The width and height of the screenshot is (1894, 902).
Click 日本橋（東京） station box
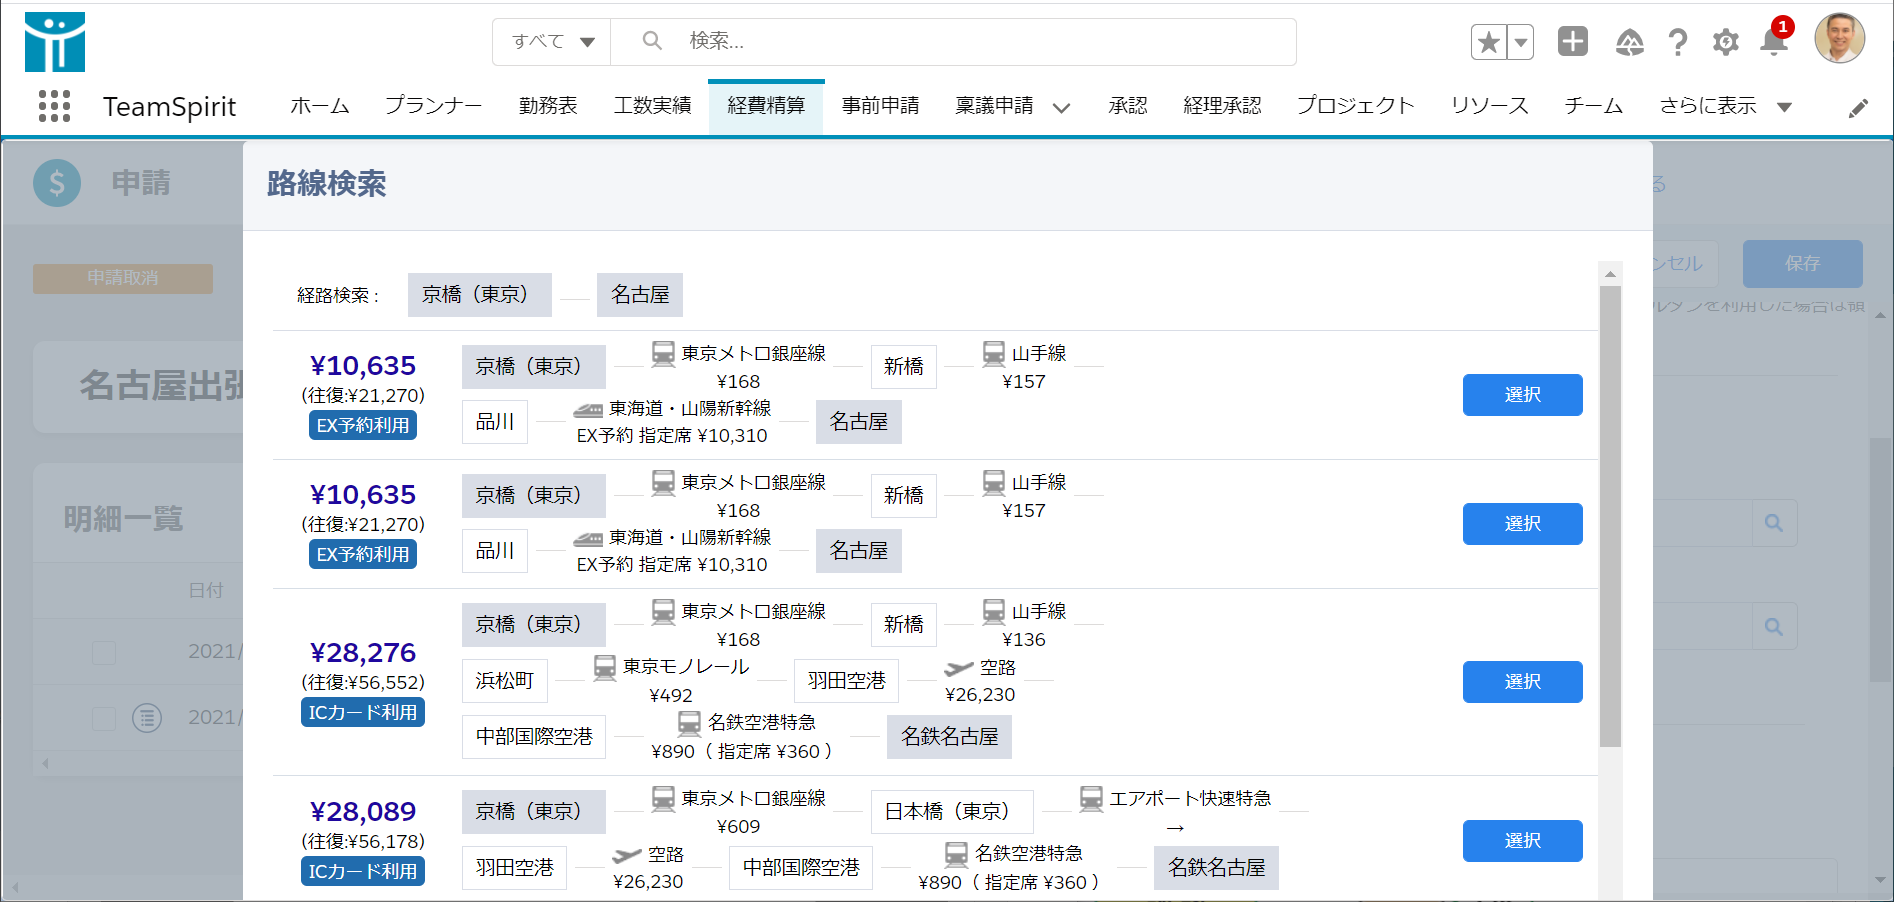952,812
